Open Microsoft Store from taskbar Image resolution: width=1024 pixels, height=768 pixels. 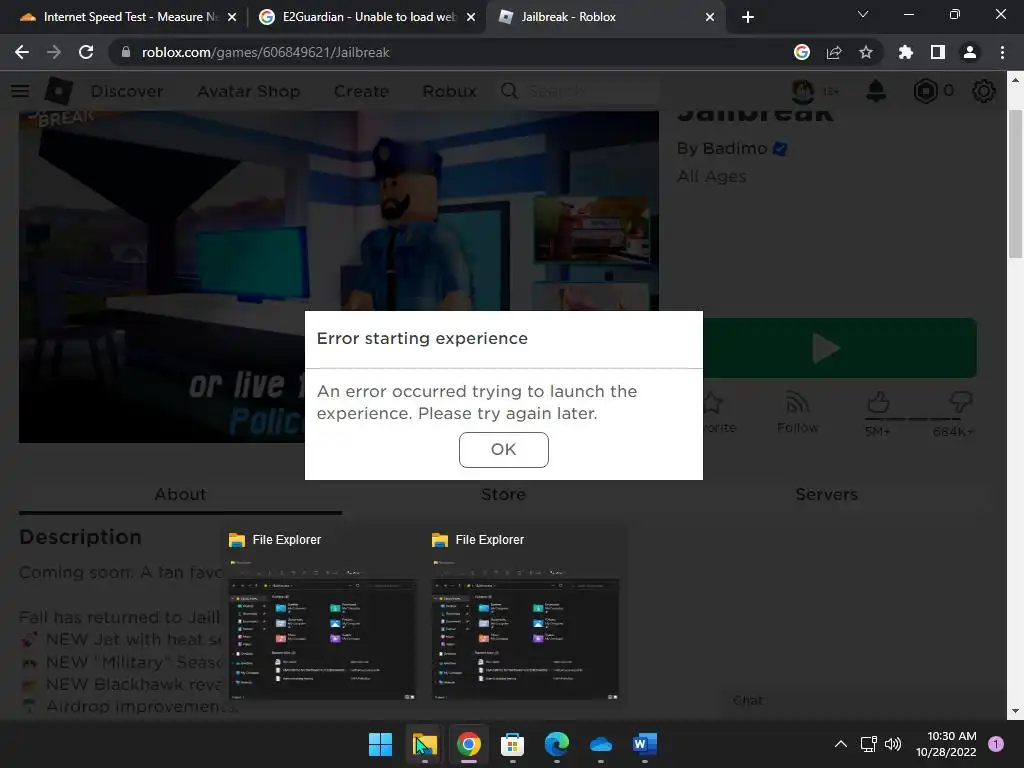512,744
